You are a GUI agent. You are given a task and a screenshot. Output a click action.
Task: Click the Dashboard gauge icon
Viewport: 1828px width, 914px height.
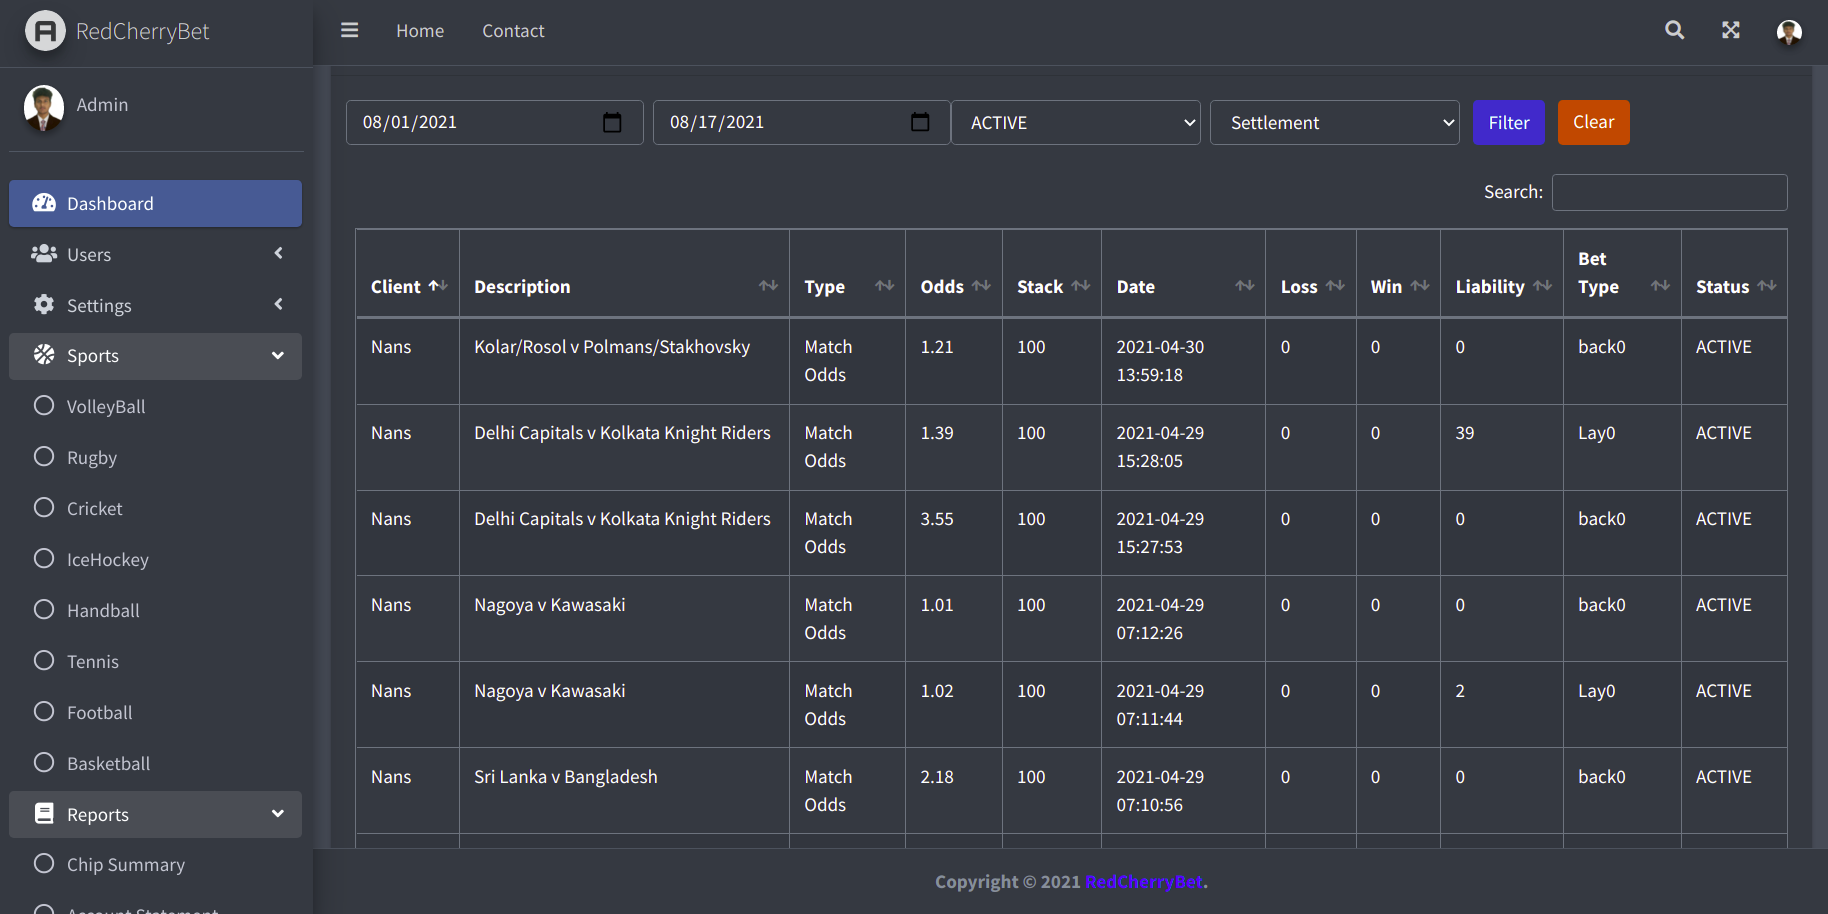coord(44,203)
